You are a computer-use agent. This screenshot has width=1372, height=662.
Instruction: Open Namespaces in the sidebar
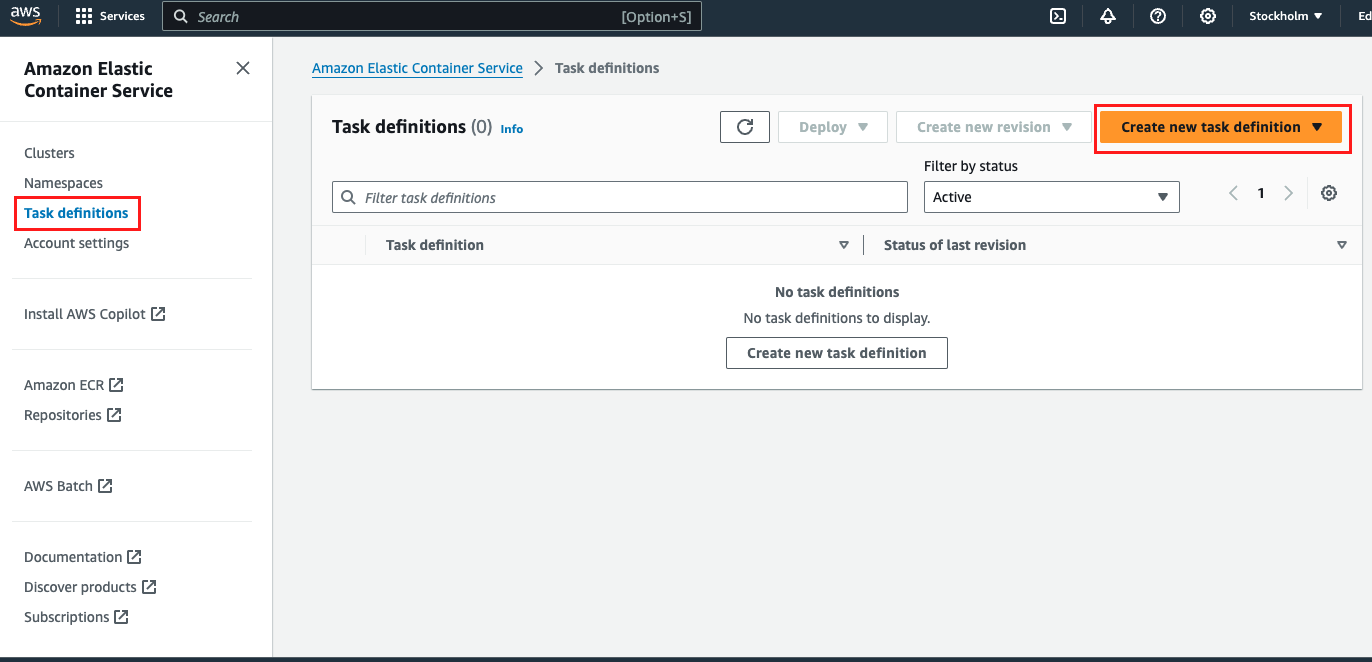click(63, 183)
